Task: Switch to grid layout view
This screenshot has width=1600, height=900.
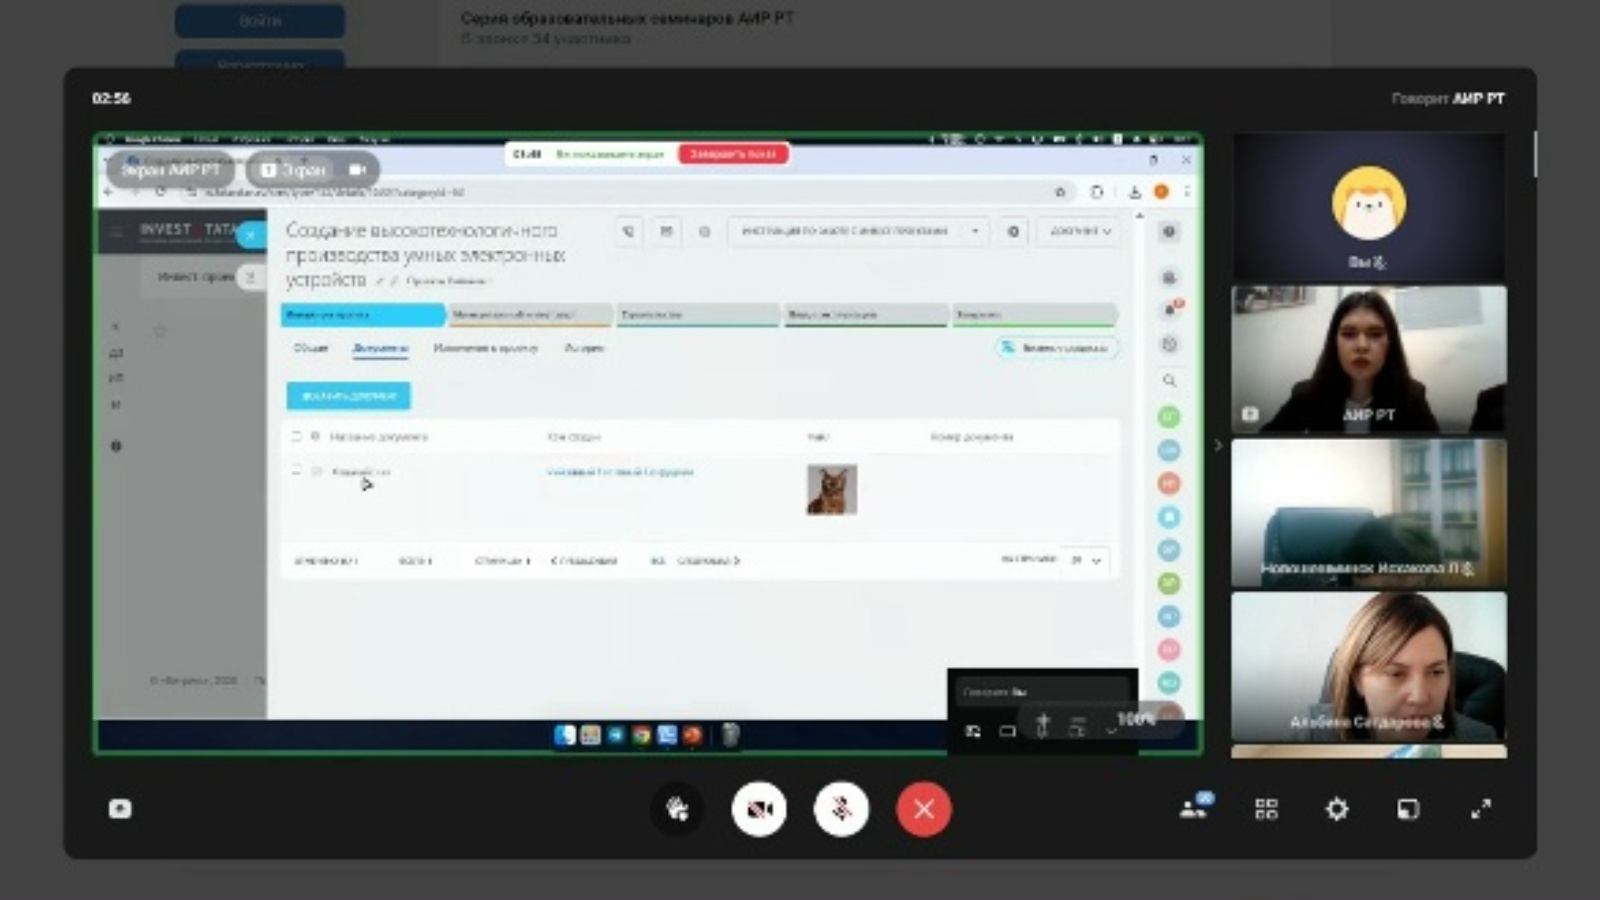Action: click(1266, 809)
